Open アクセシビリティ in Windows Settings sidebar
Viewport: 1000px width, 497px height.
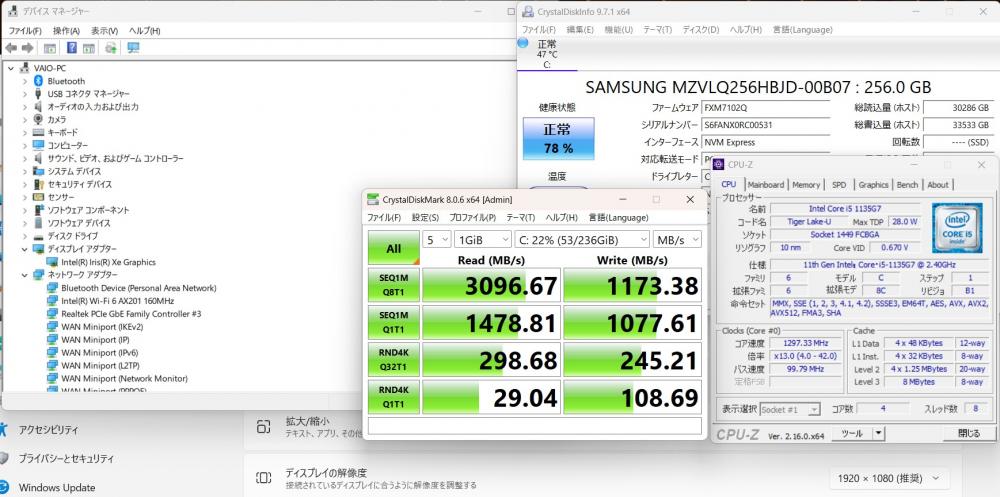48,430
